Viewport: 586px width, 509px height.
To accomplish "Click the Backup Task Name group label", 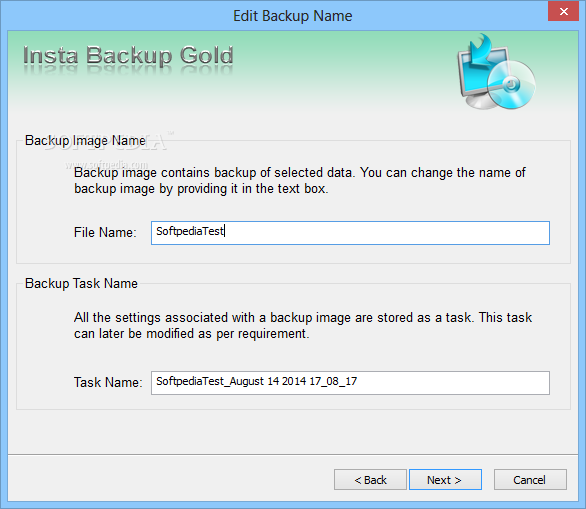I will pyautogui.click(x=81, y=283).
